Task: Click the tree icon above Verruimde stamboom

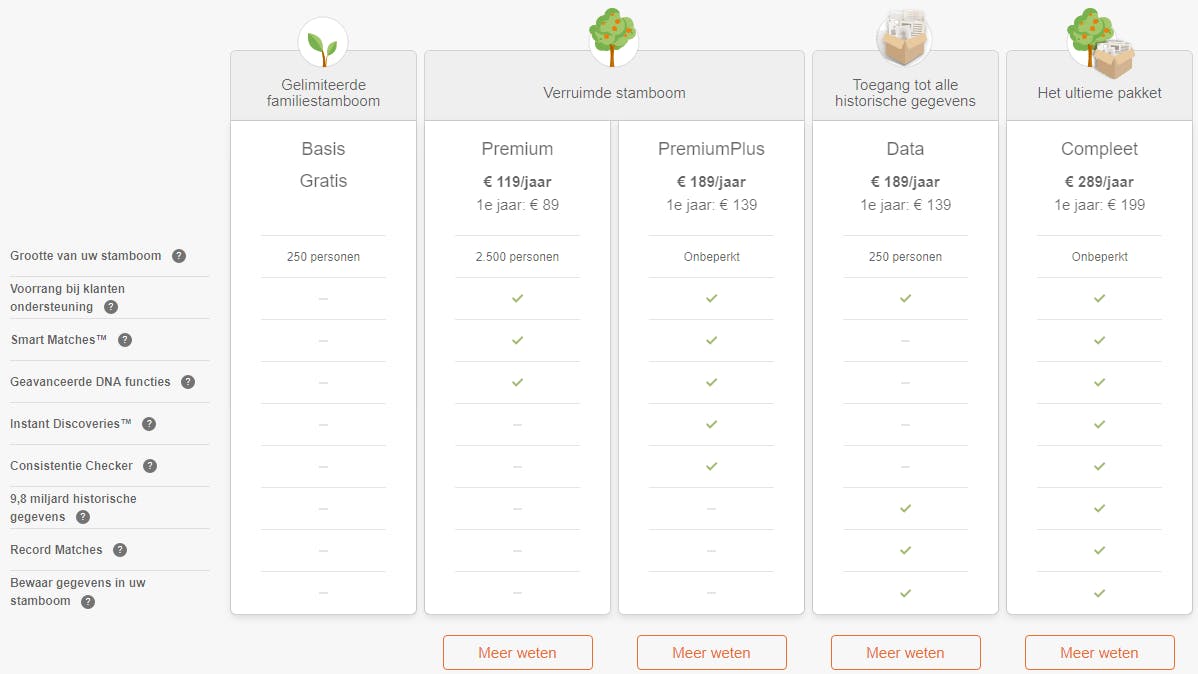Action: pyautogui.click(x=613, y=38)
